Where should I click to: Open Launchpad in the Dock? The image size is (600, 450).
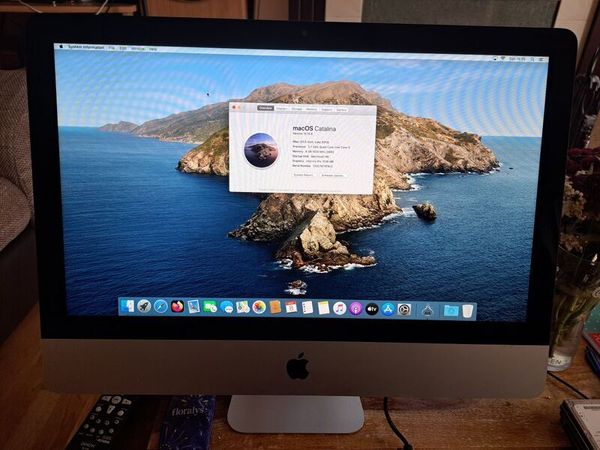(x=144, y=306)
